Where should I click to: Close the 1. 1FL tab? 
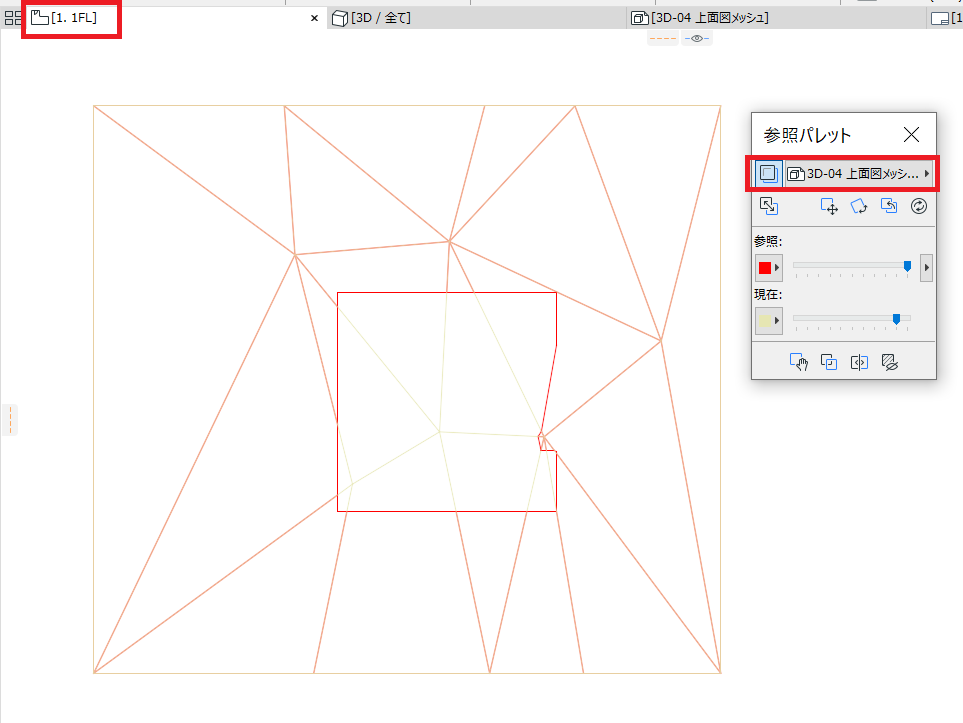314,18
